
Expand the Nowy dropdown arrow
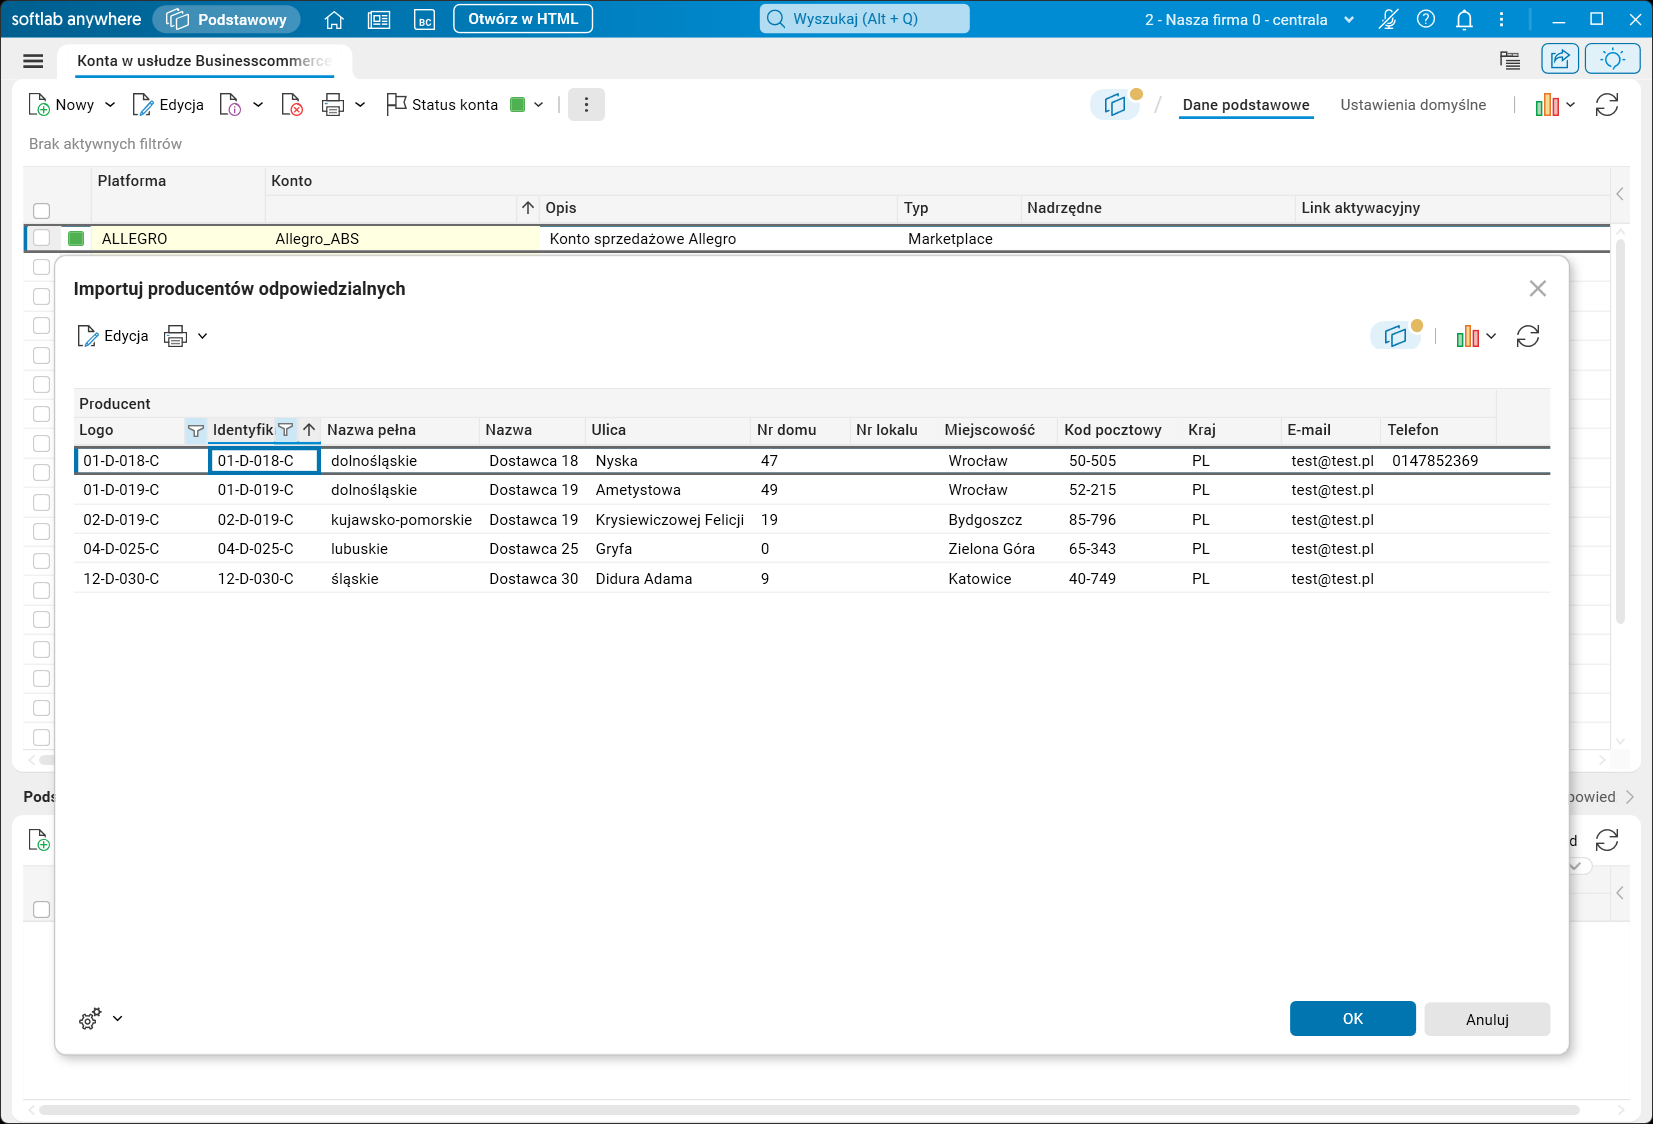(x=110, y=105)
